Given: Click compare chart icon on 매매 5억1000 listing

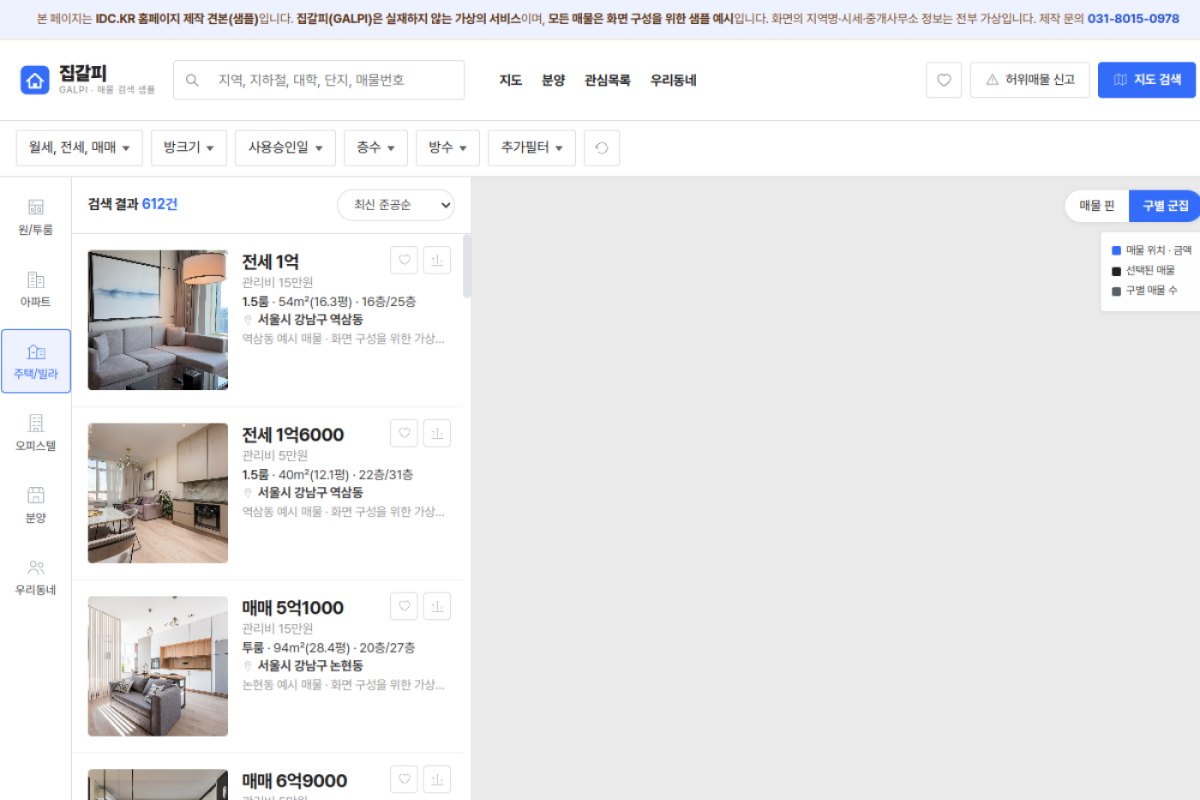Looking at the screenshot, I should (x=437, y=606).
